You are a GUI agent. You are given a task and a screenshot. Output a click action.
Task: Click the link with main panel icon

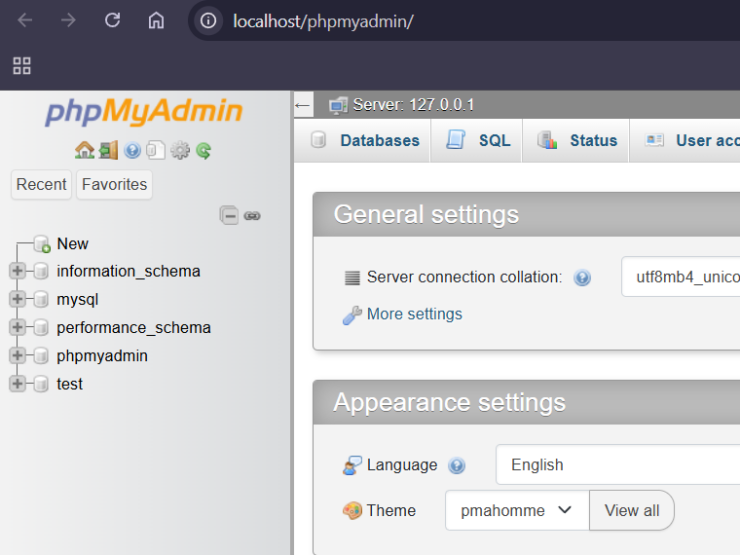click(252, 215)
